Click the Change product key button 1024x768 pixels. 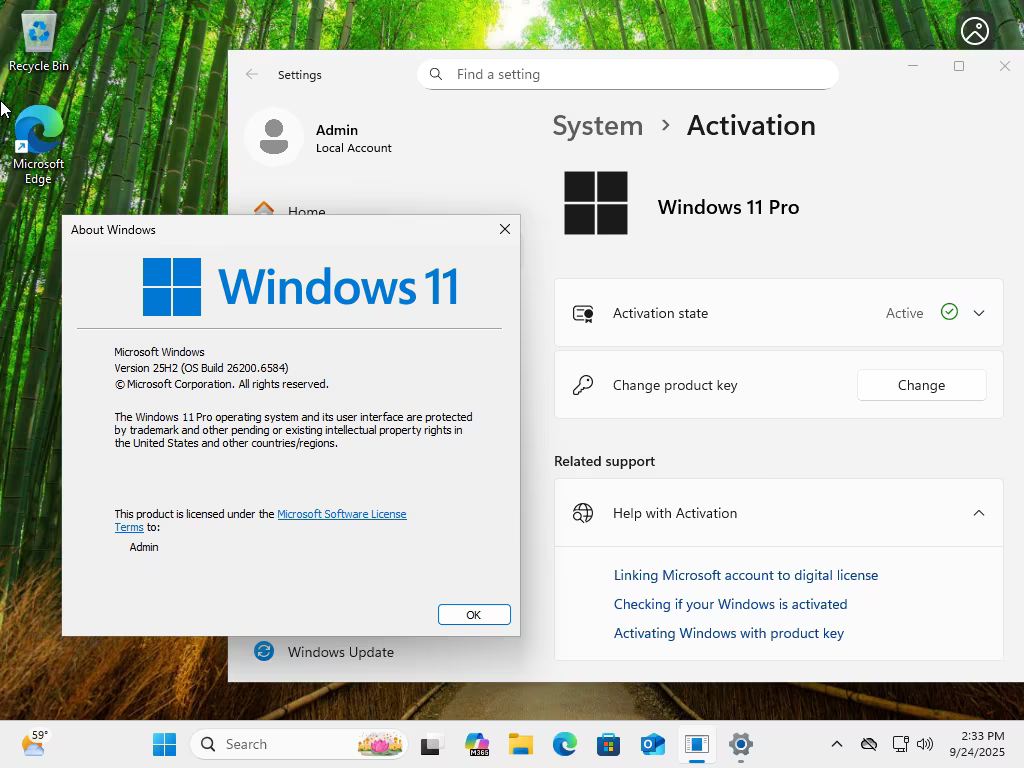click(x=921, y=385)
